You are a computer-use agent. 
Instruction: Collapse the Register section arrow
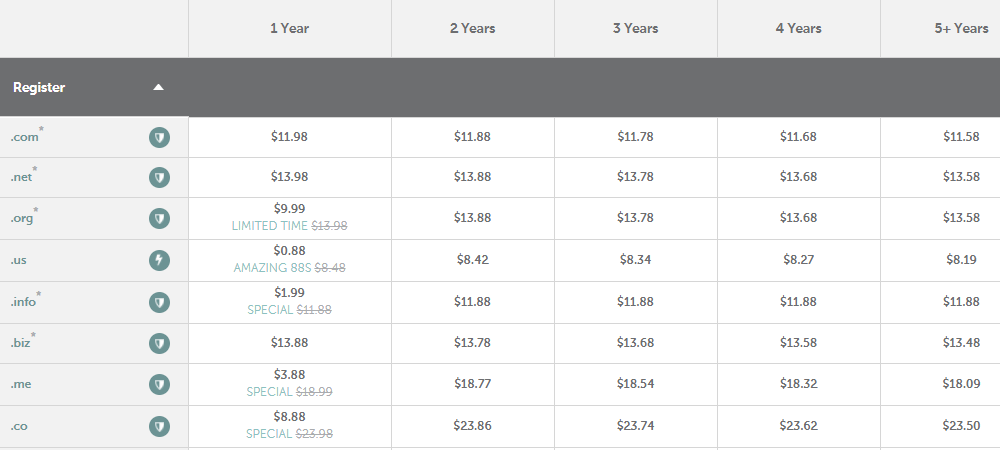coord(158,87)
